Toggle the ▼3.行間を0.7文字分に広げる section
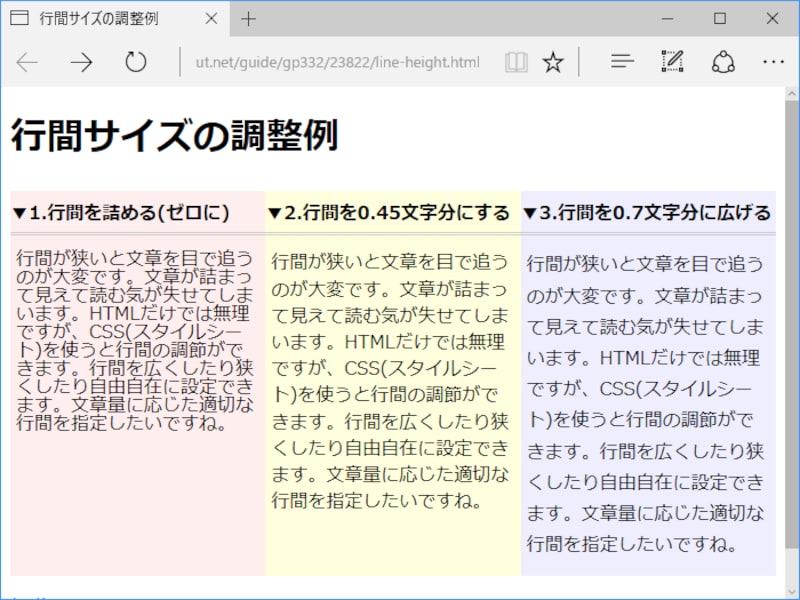The width and height of the screenshot is (800, 600). click(646, 212)
